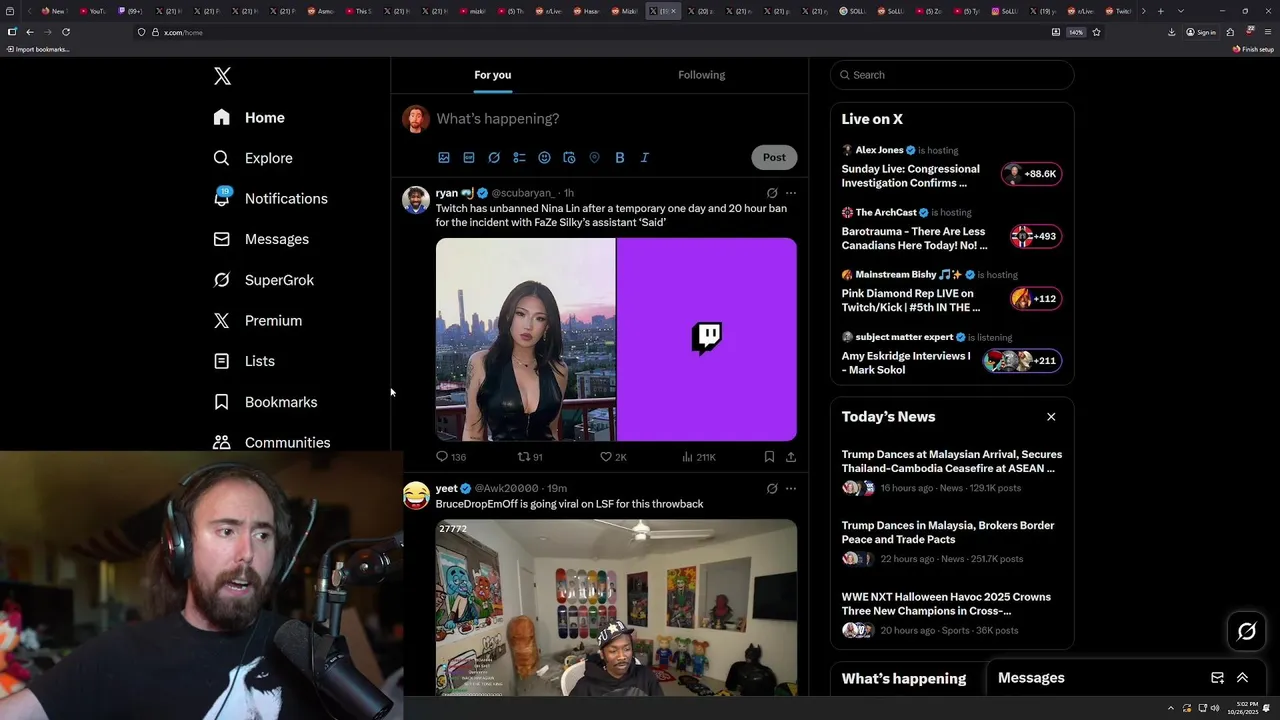
Task: Schedule the post with calendar icon
Action: pyautogui.click(x=569, y=158)
